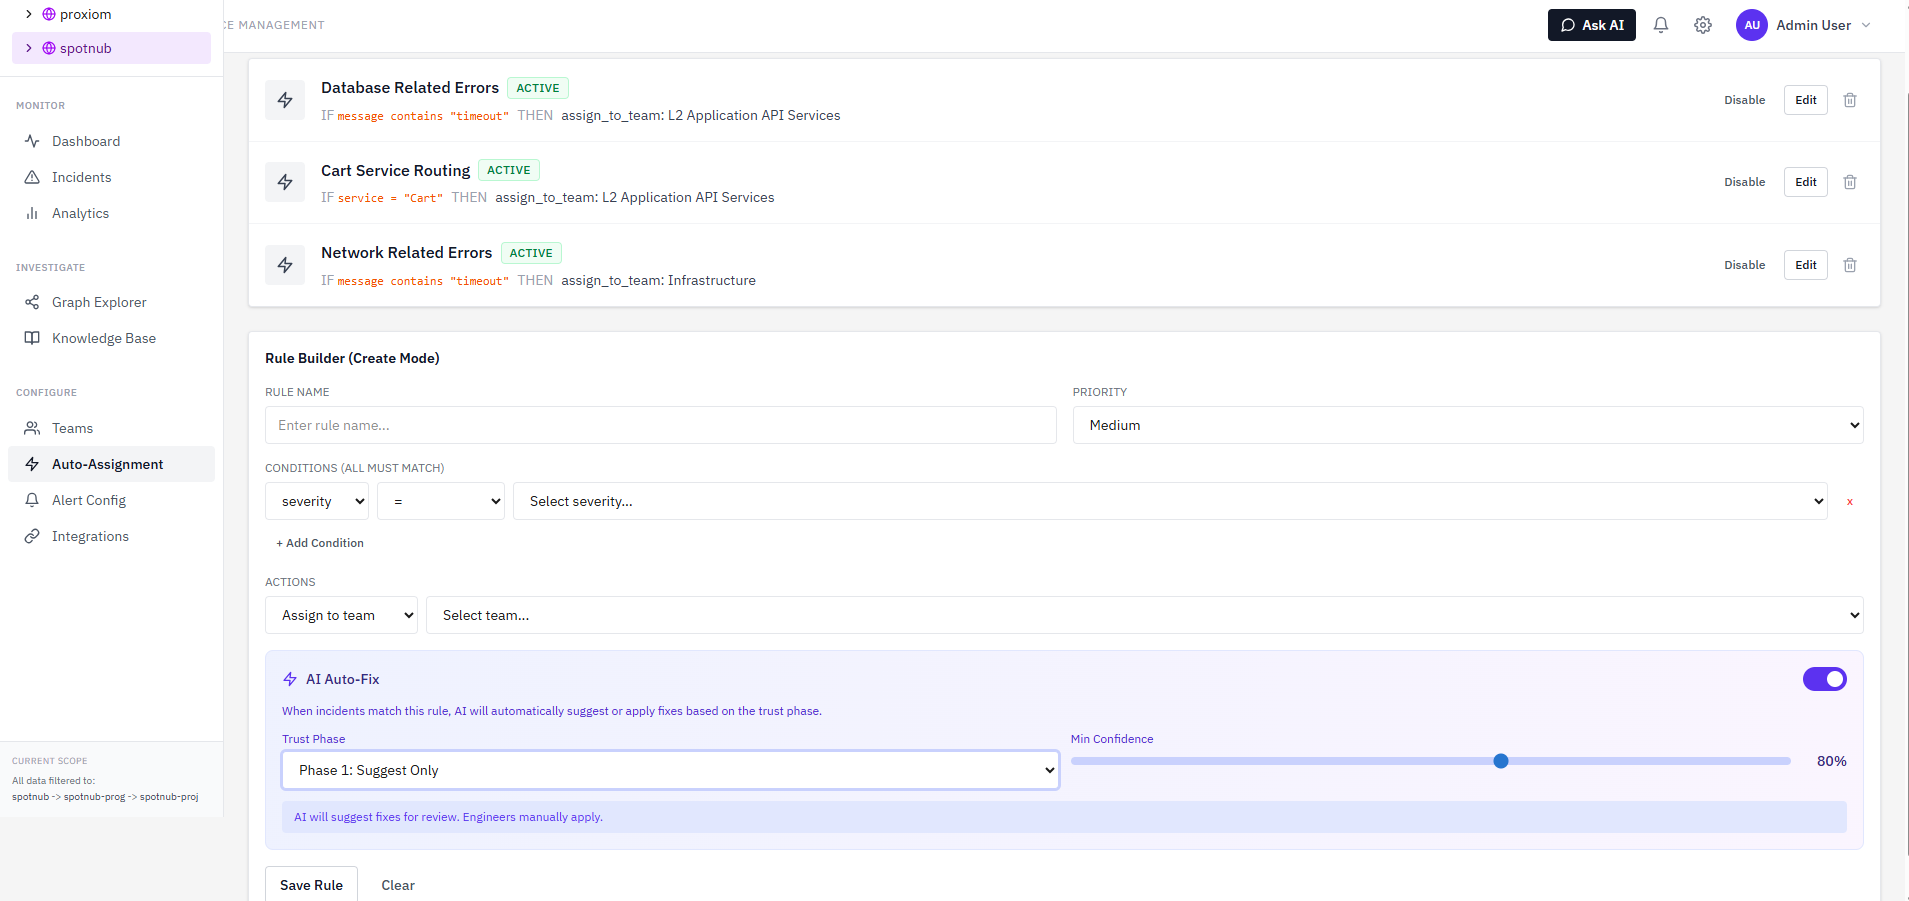This screenshot has height=901, width=1909.
Task: Click the Ask AI button
Action: (x=1591, y=25)
